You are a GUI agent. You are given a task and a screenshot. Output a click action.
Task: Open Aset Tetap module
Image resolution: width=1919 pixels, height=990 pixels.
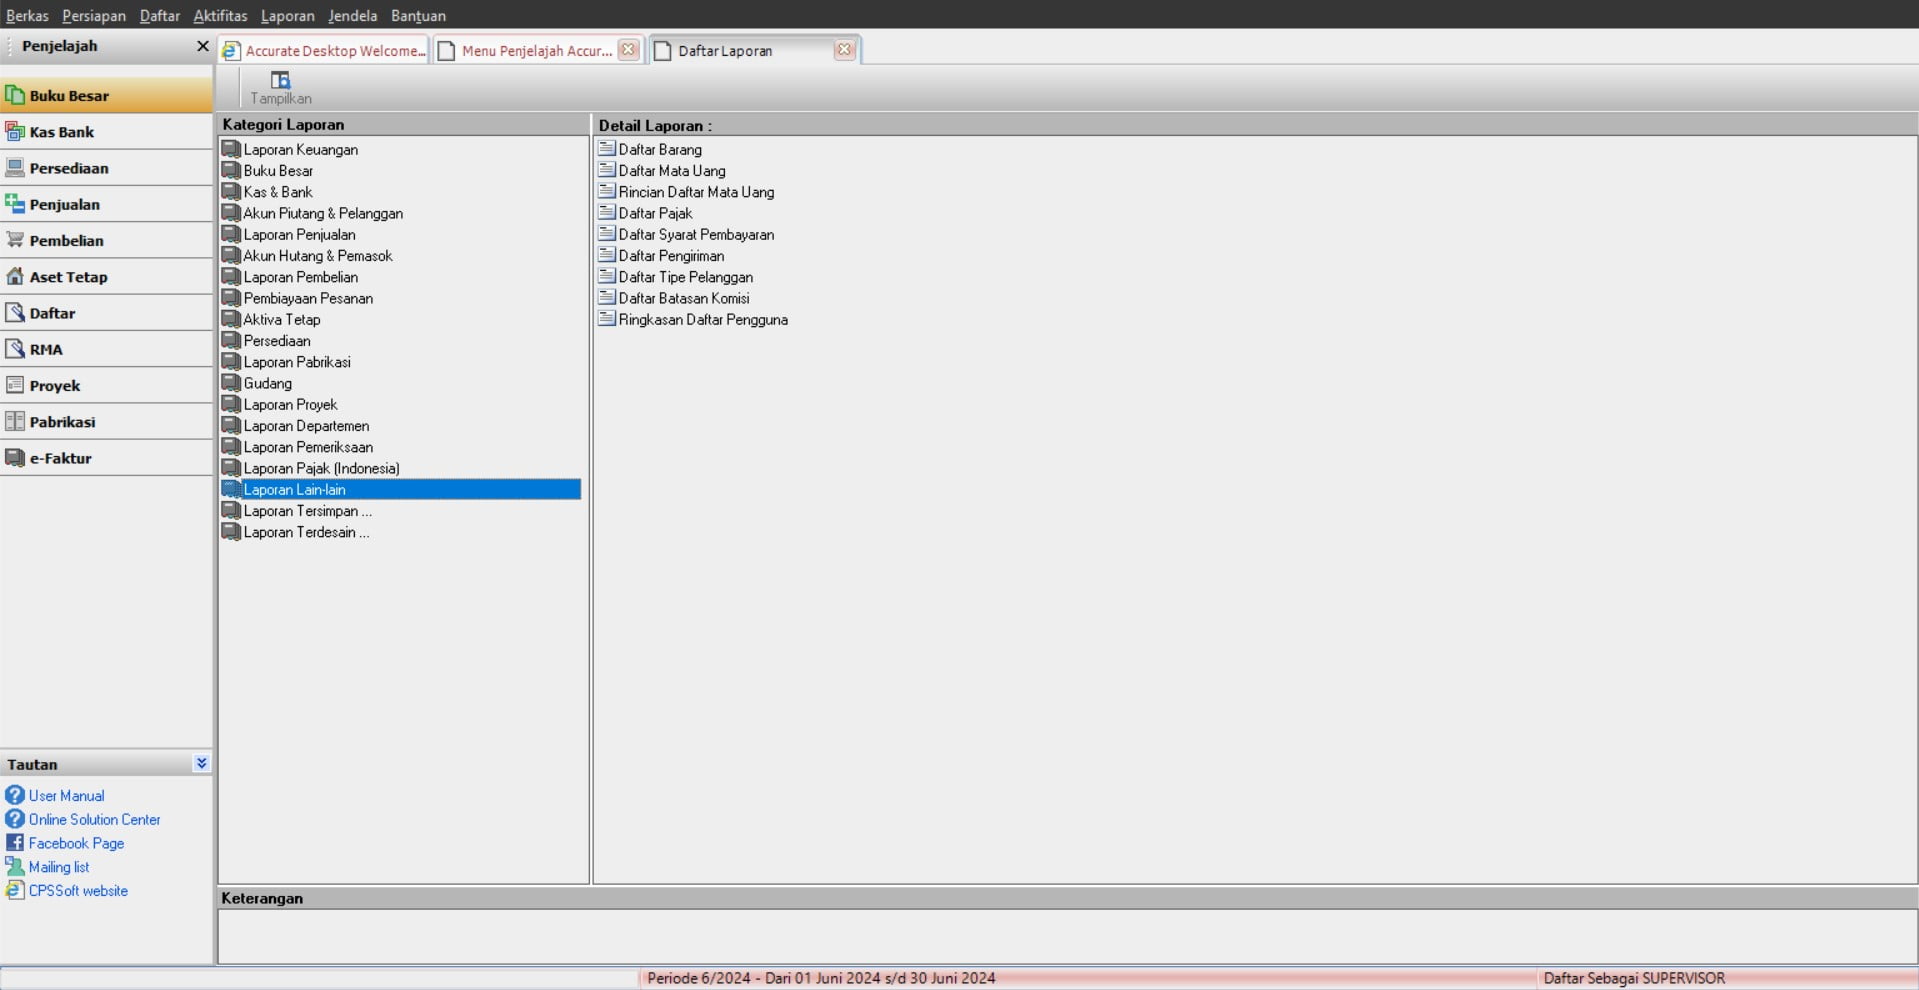click(x=68, y=277)
